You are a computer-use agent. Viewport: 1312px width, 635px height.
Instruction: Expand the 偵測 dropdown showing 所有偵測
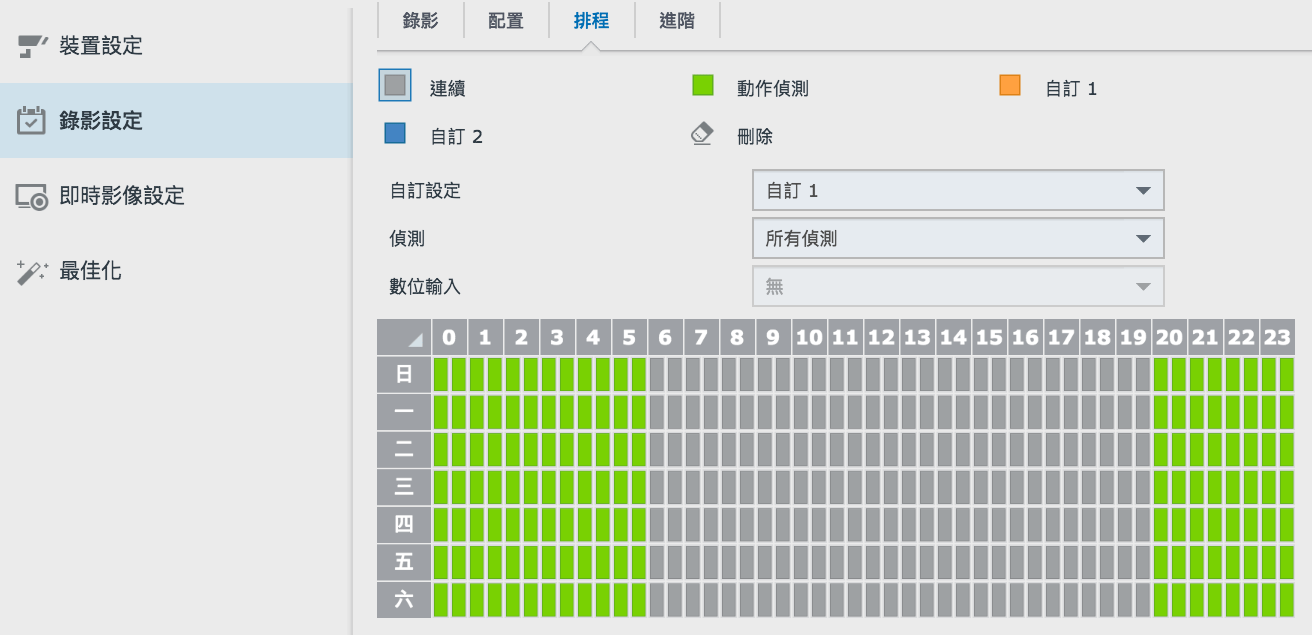pyautogui.click(x=957, y=239)
